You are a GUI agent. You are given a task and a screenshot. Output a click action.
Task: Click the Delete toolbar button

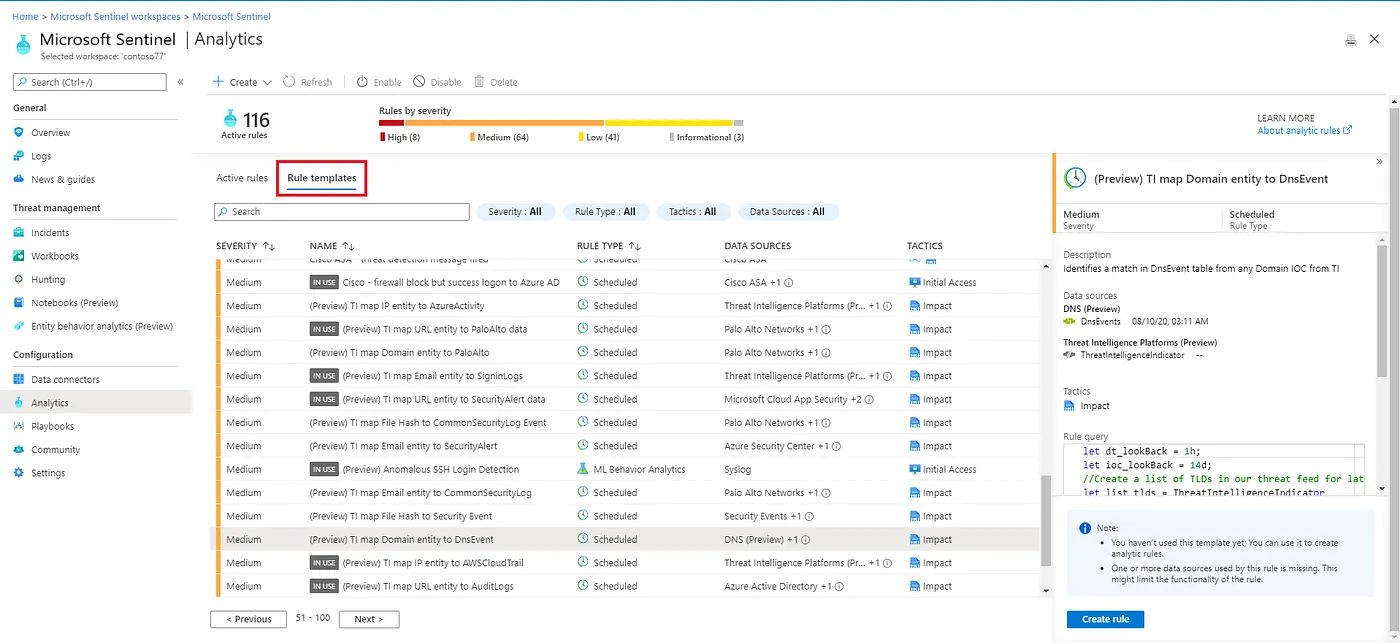point(495,82)
